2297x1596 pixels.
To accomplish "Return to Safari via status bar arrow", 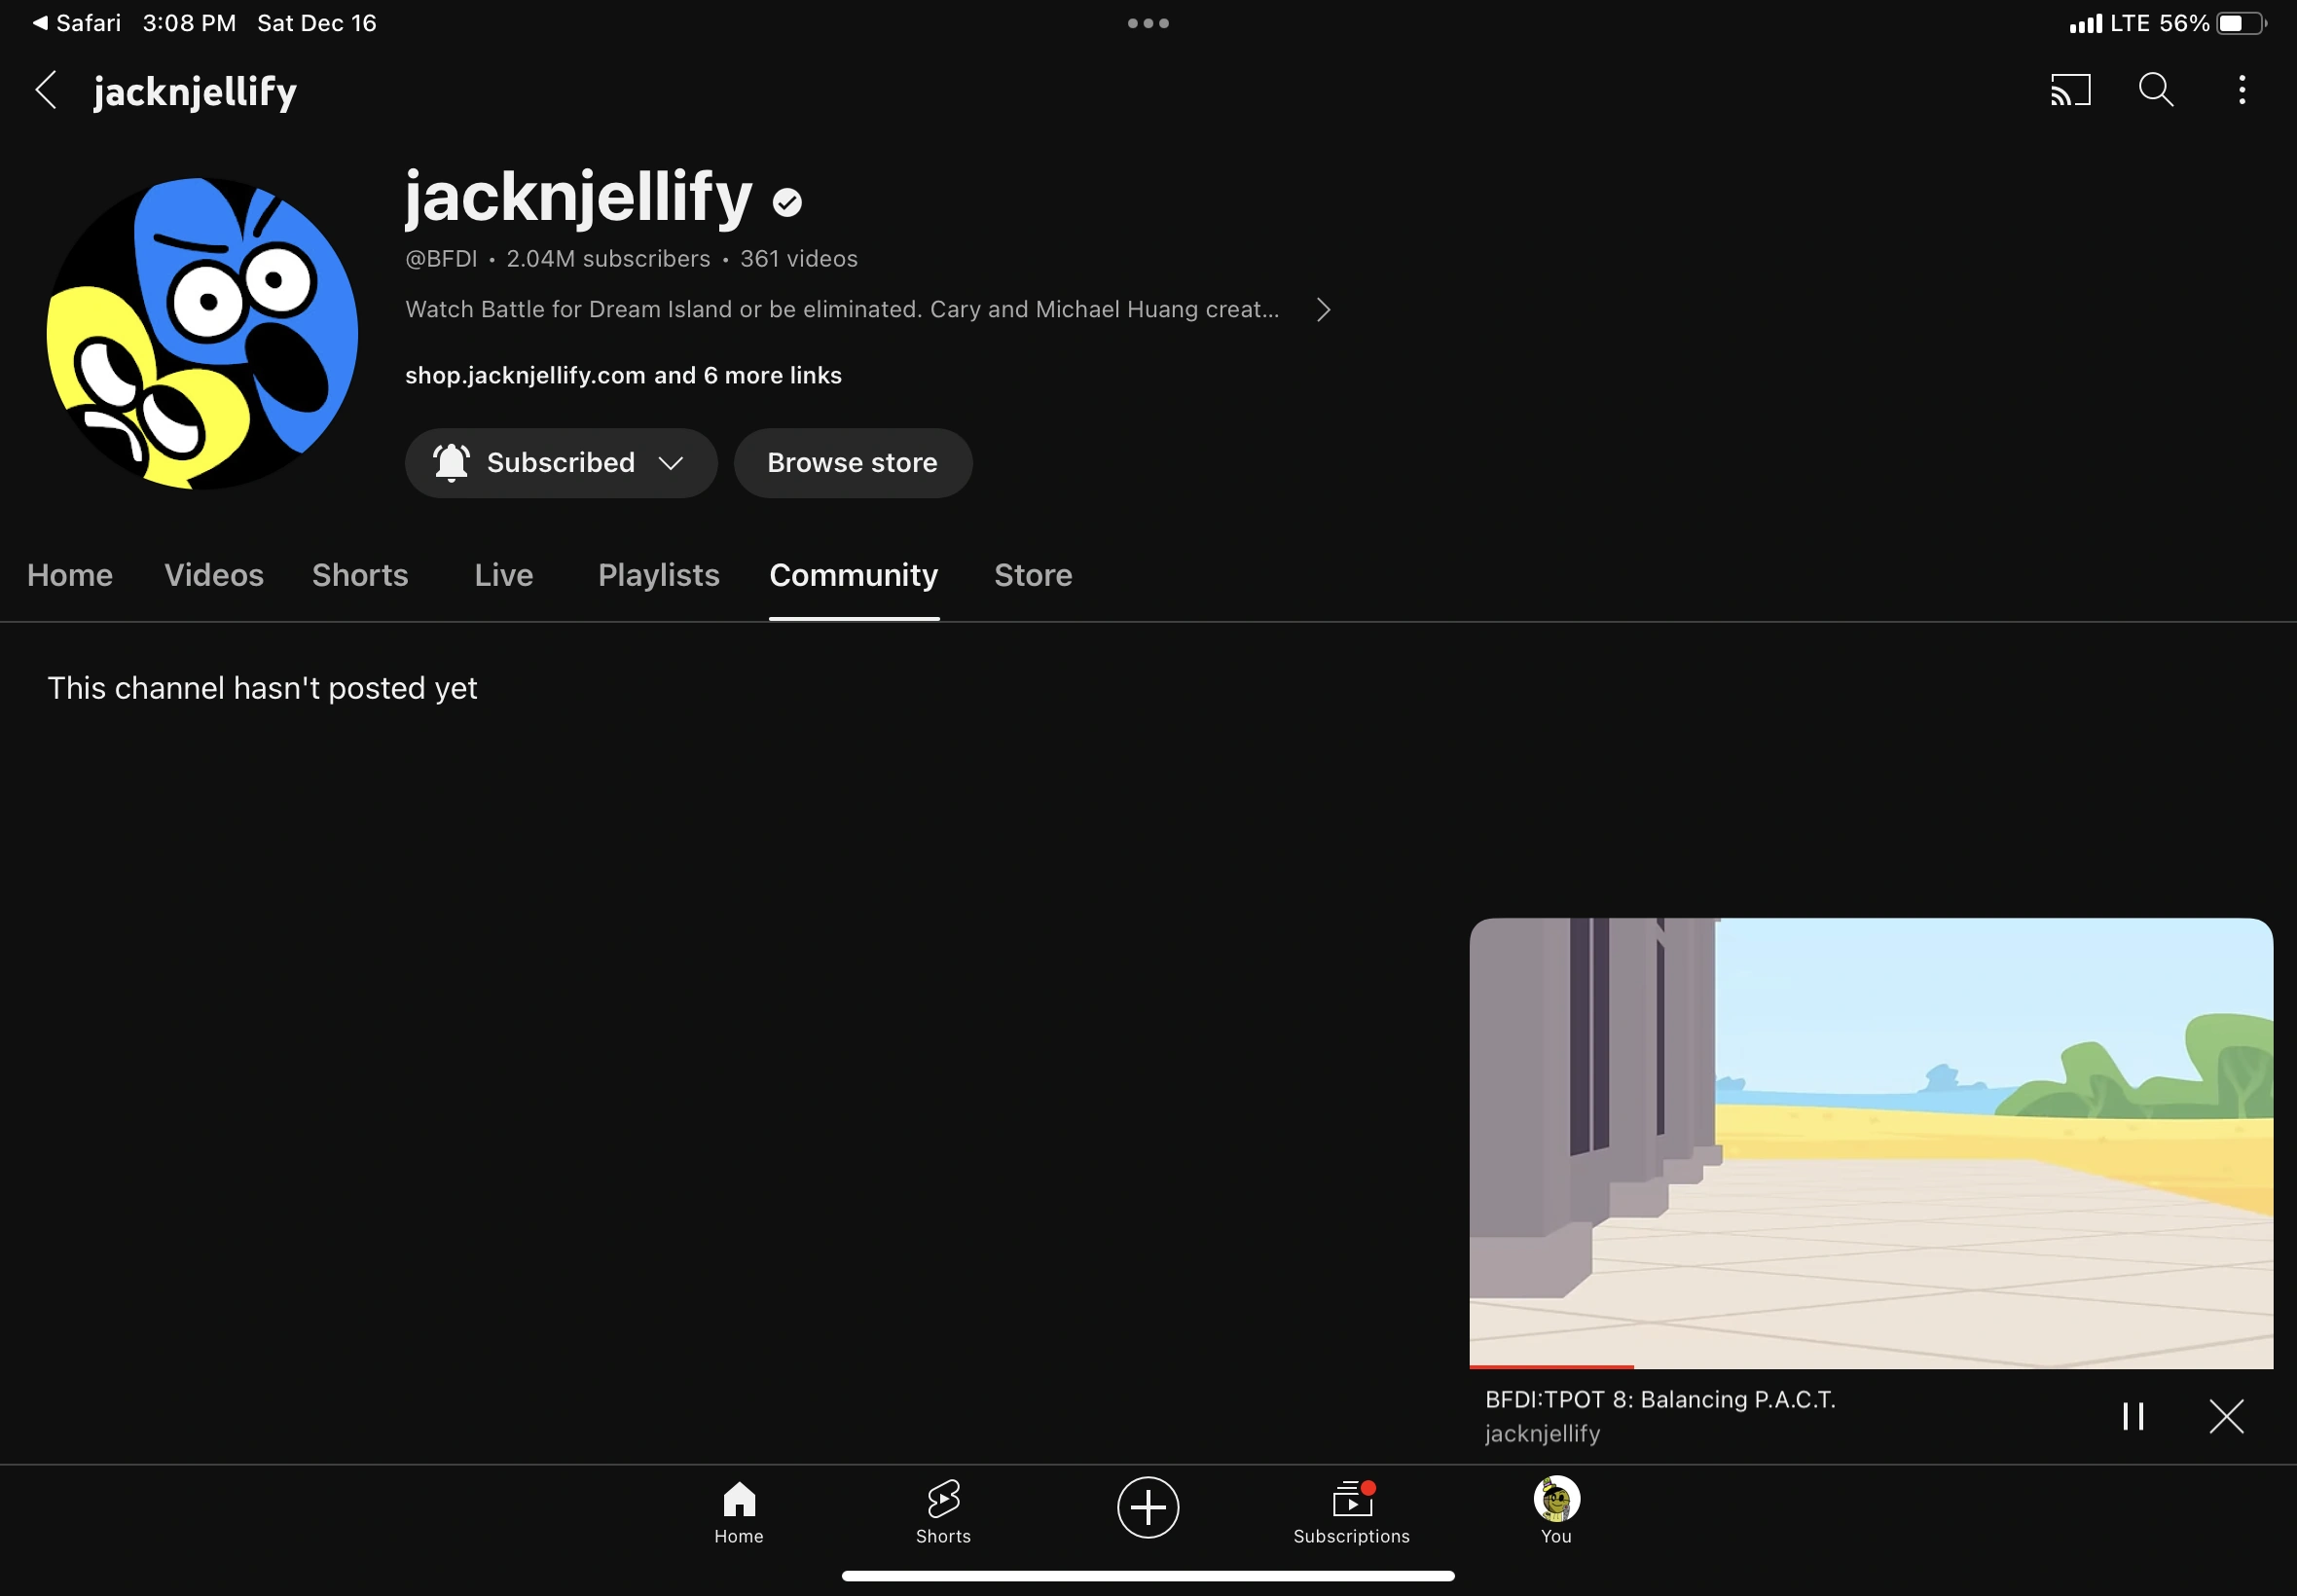I will [76, 23].
